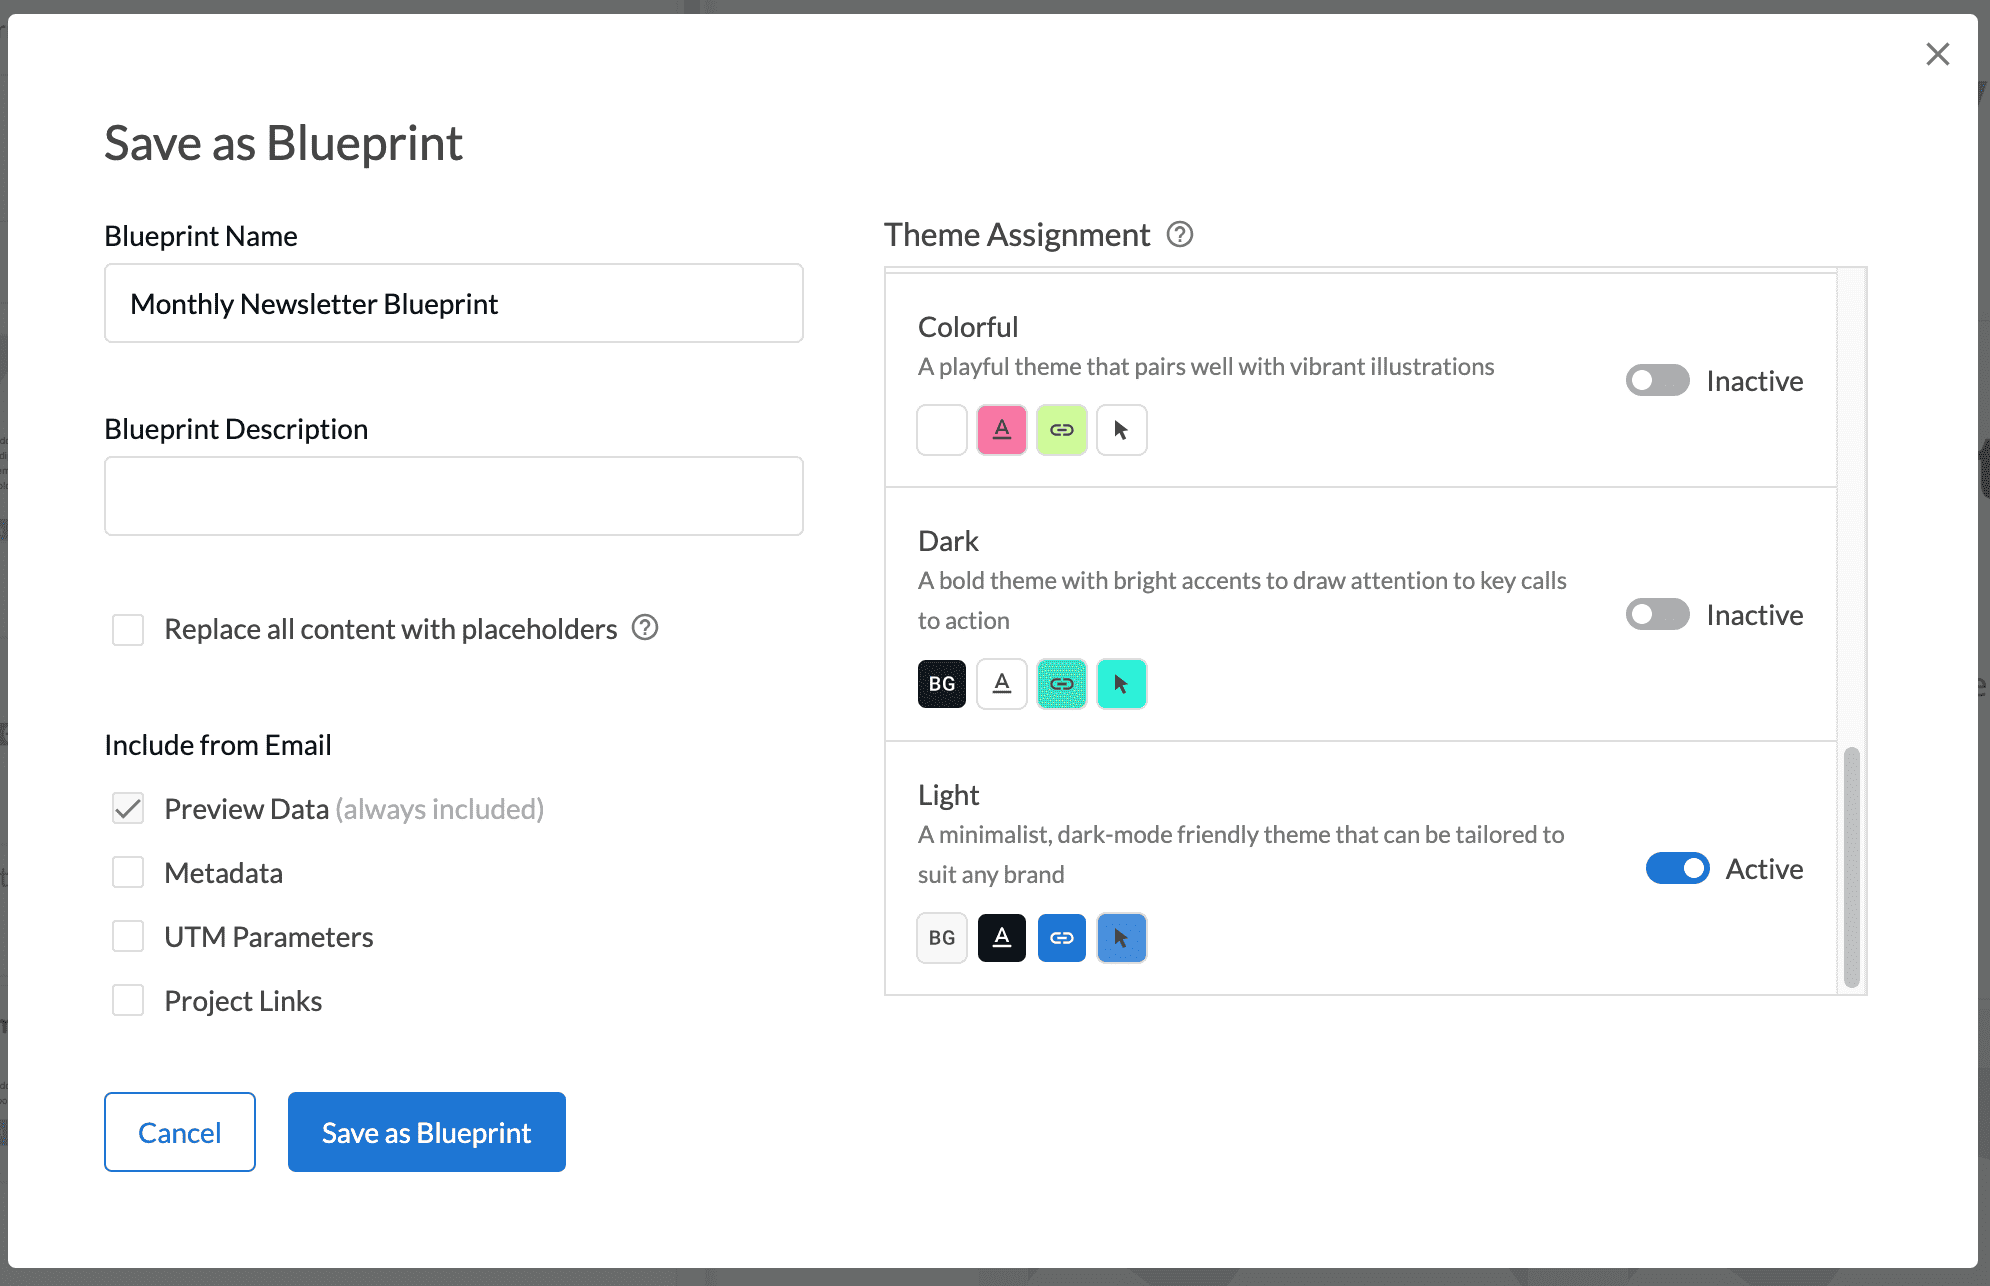The image size is (1990, 1286).
Task: Click the Theme Assignment help icon
Action: (x=1180, y=234)
